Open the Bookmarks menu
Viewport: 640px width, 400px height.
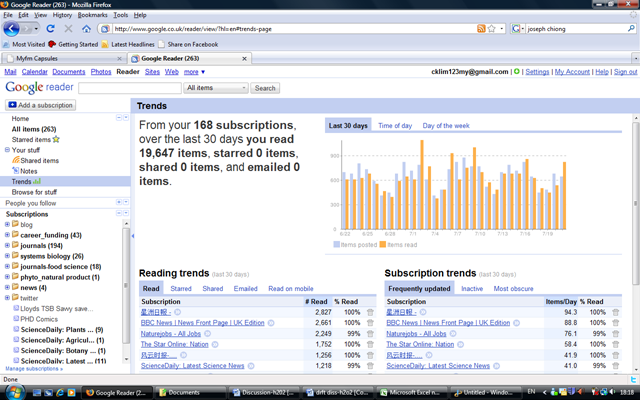tap(92, 15)
